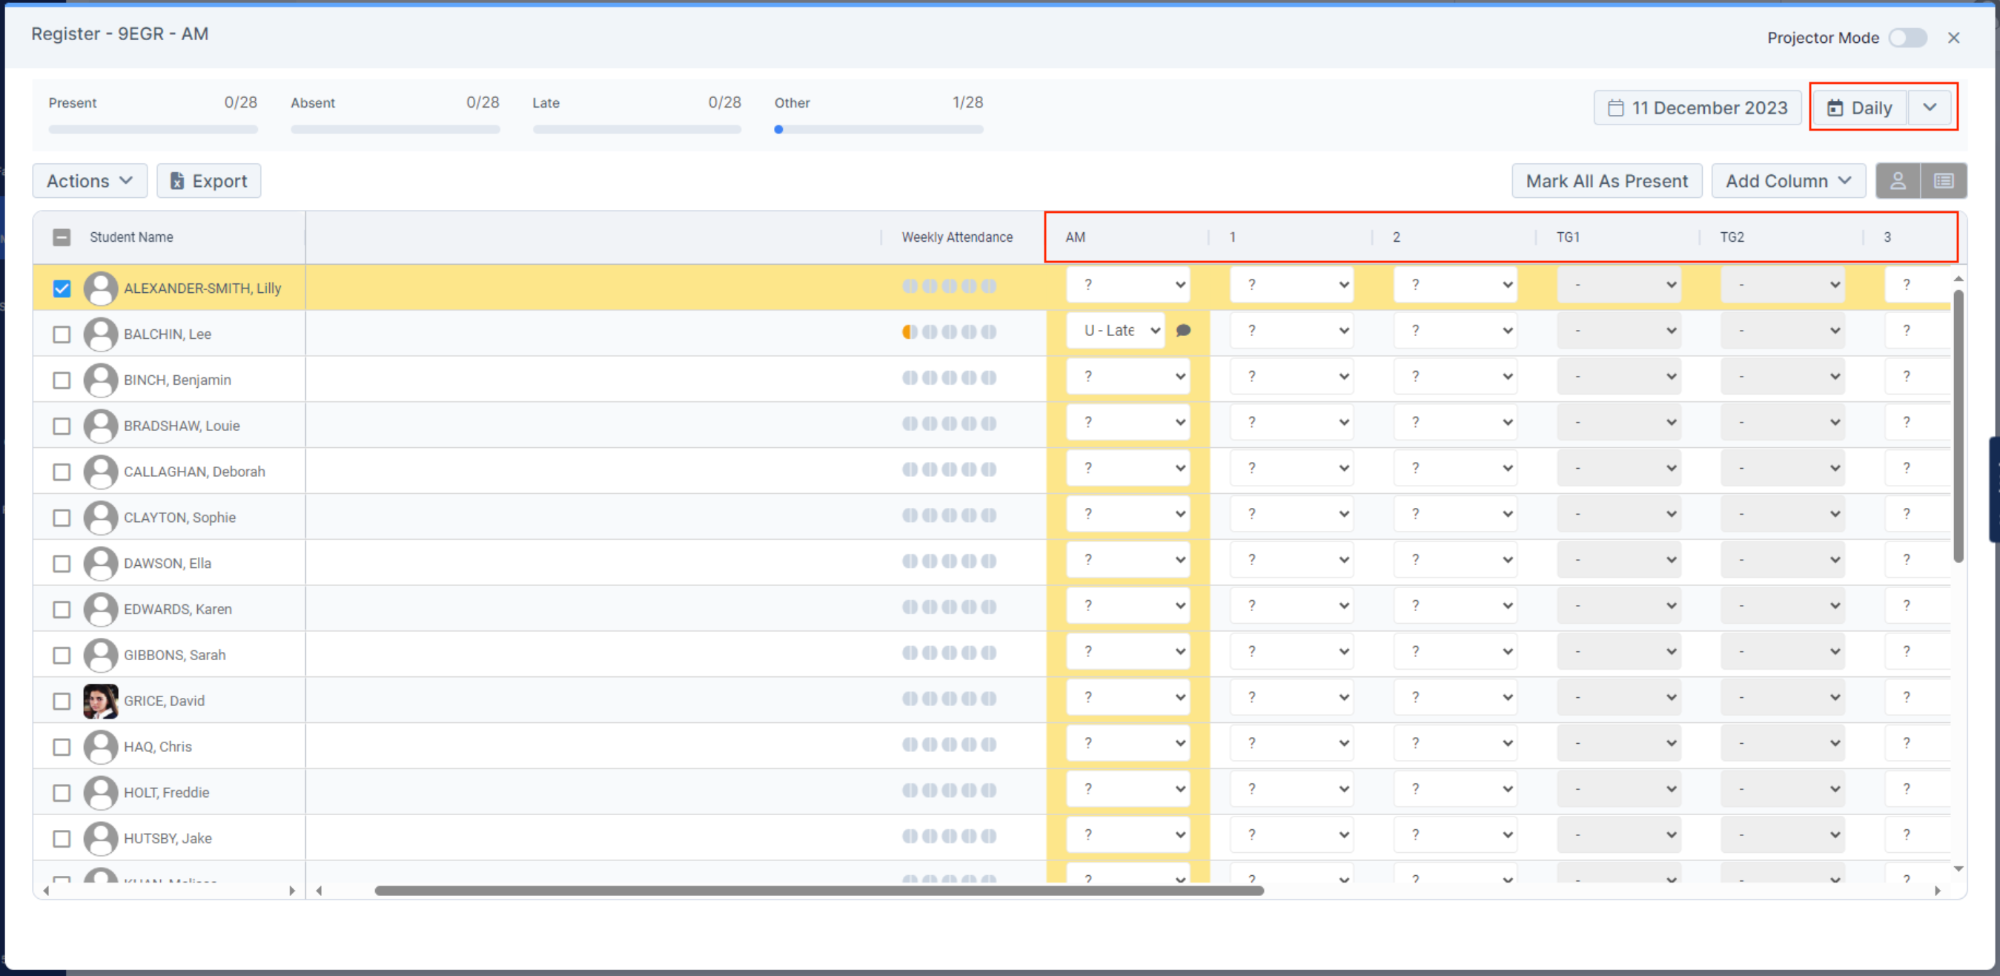Click GRICE David's profile photo
Screen dimensions: 2000x976
pos(101,700)
